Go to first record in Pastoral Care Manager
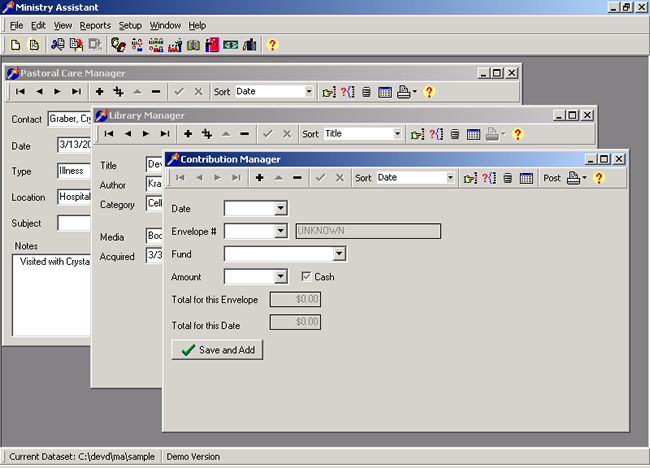Screen dimensions: 650x468 (x=20, y=92)
